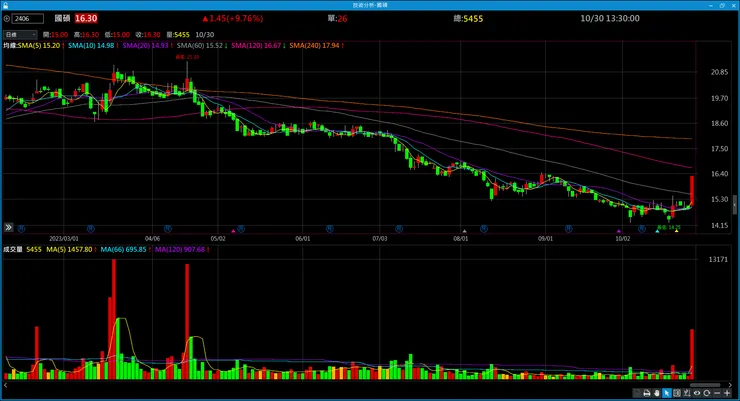Click the 開:15.00 open price text
The height and width of the screenshot is (401, 740).
pos(55,35)
